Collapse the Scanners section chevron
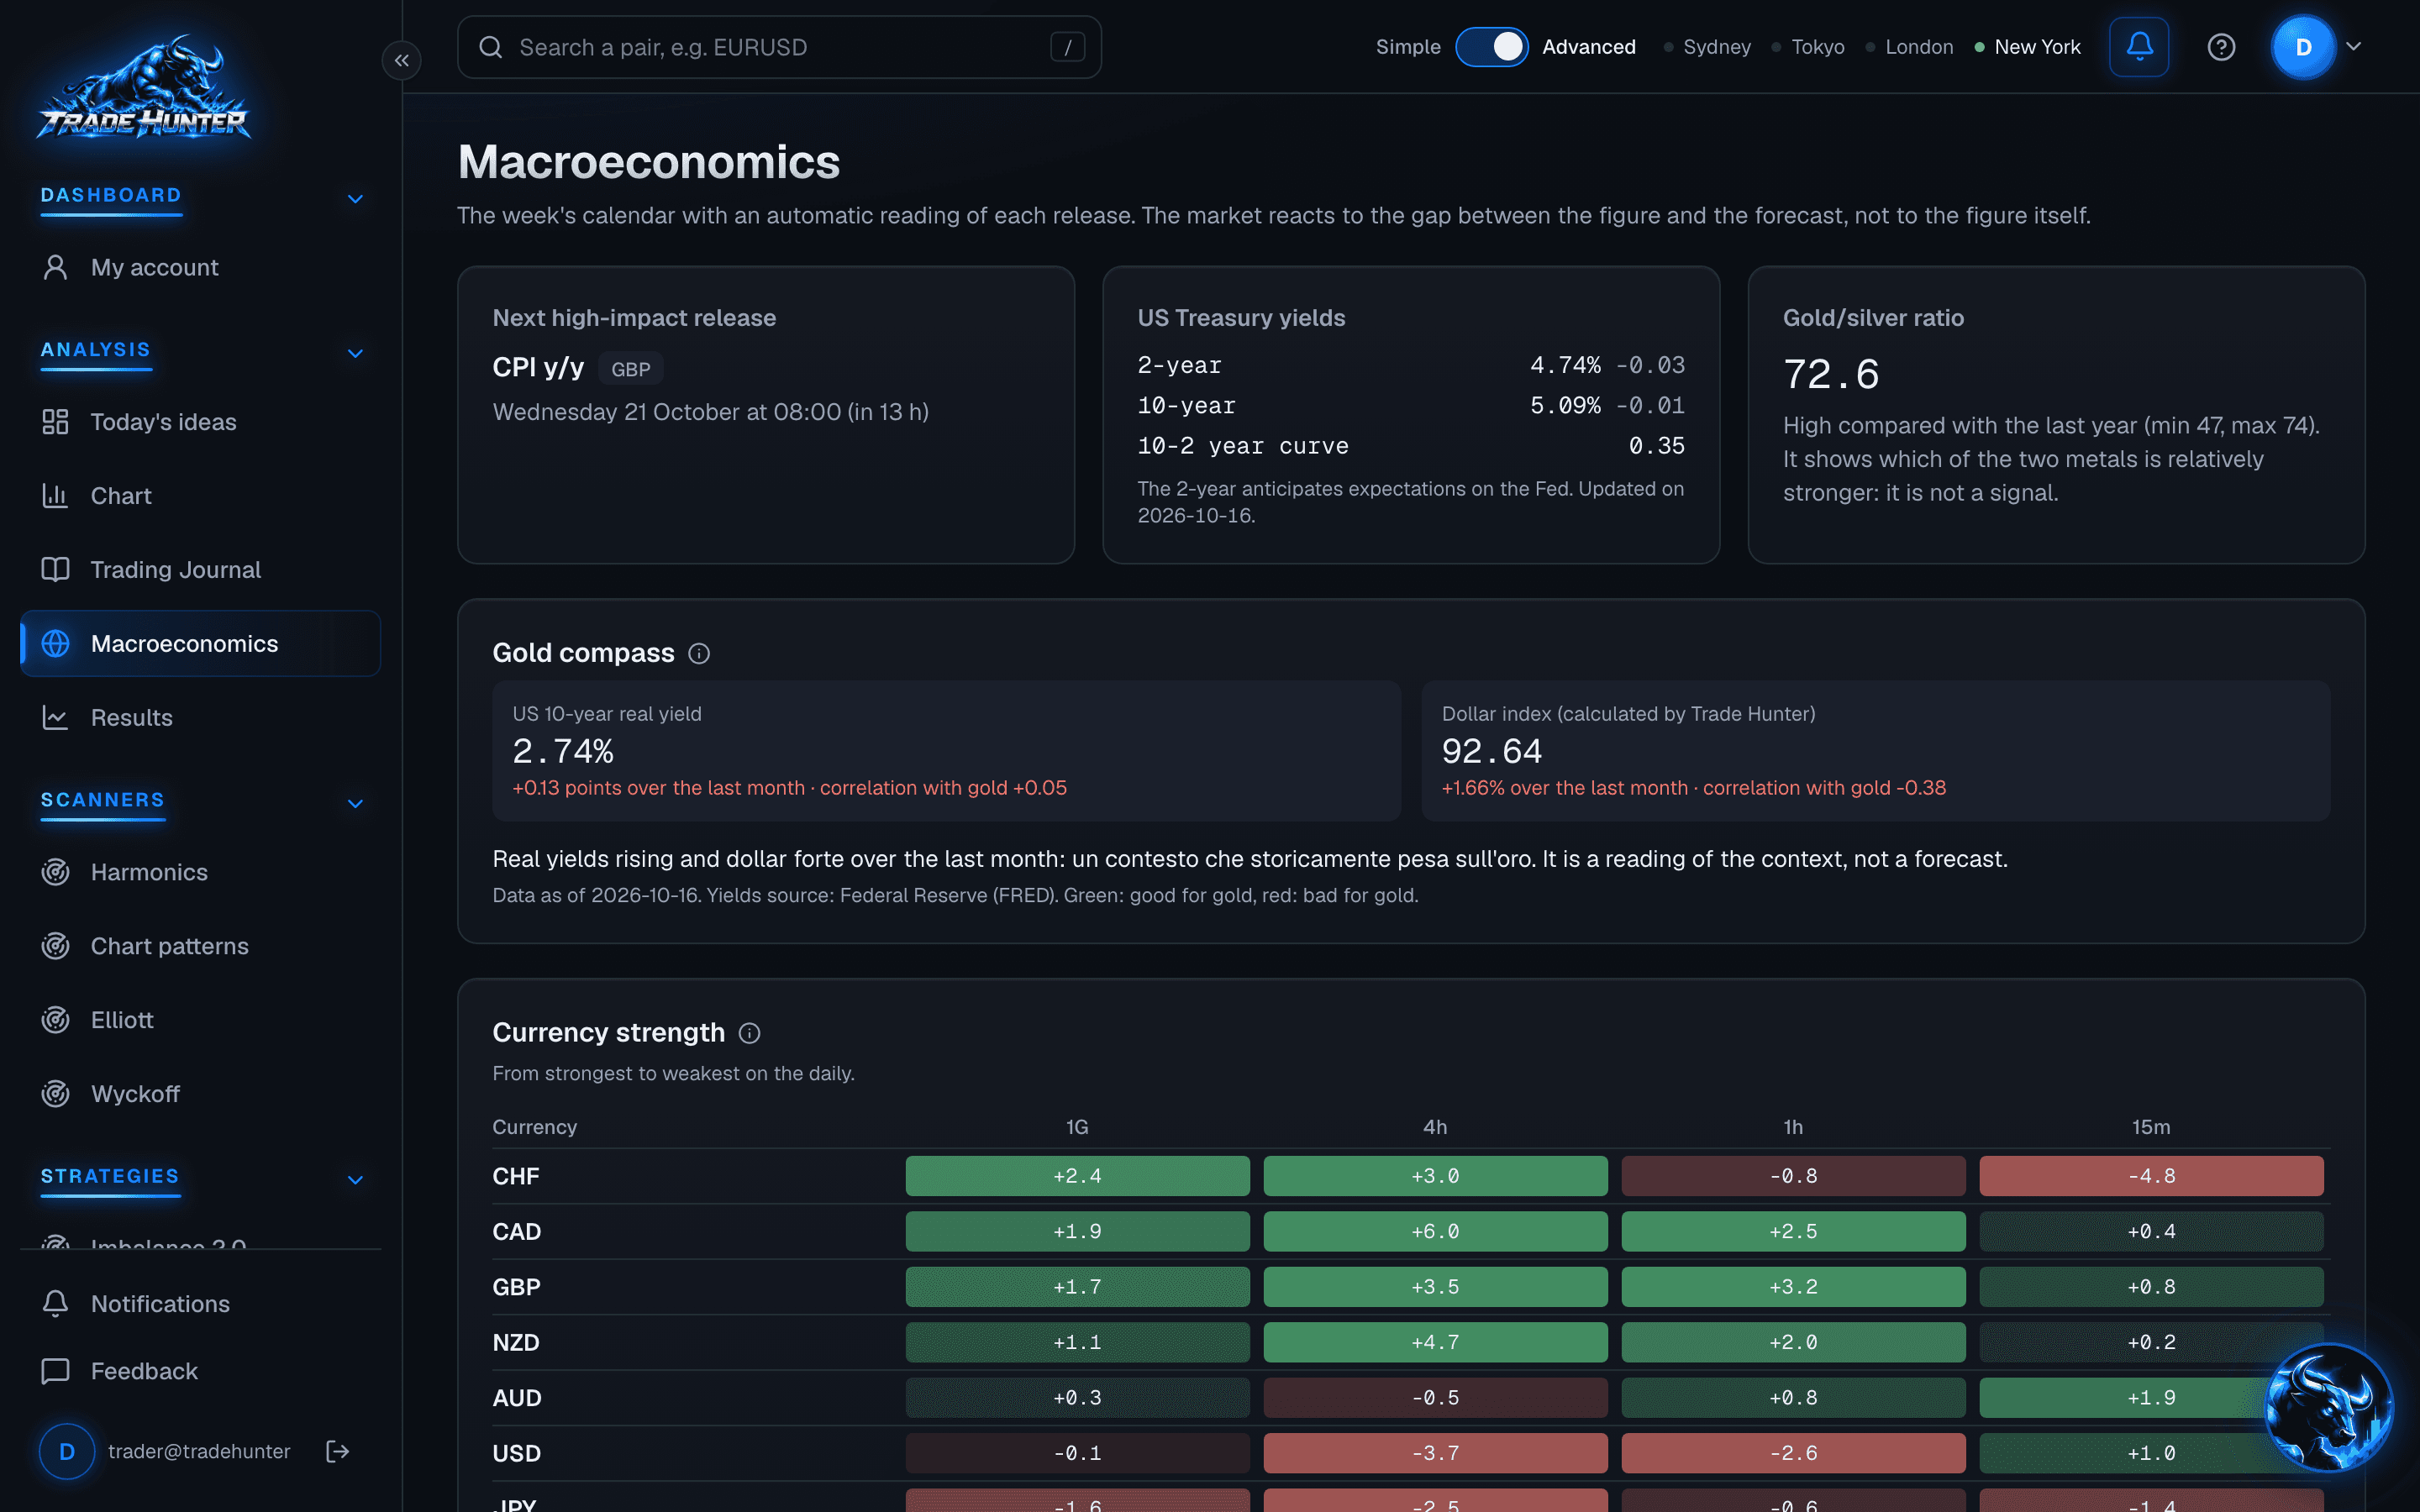The width and height of the screenshot is (2420, 1512). [355, 803]
